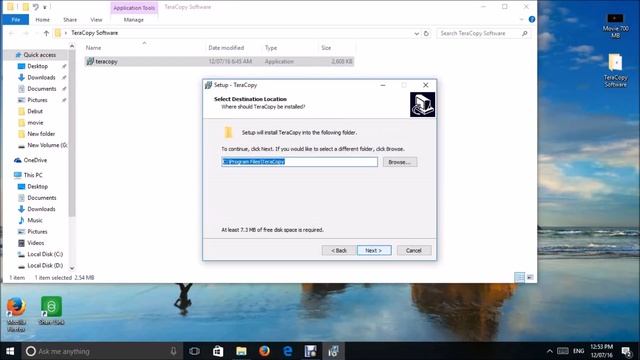
Task: Open address bar history dropdown
Action: [416, 33]
